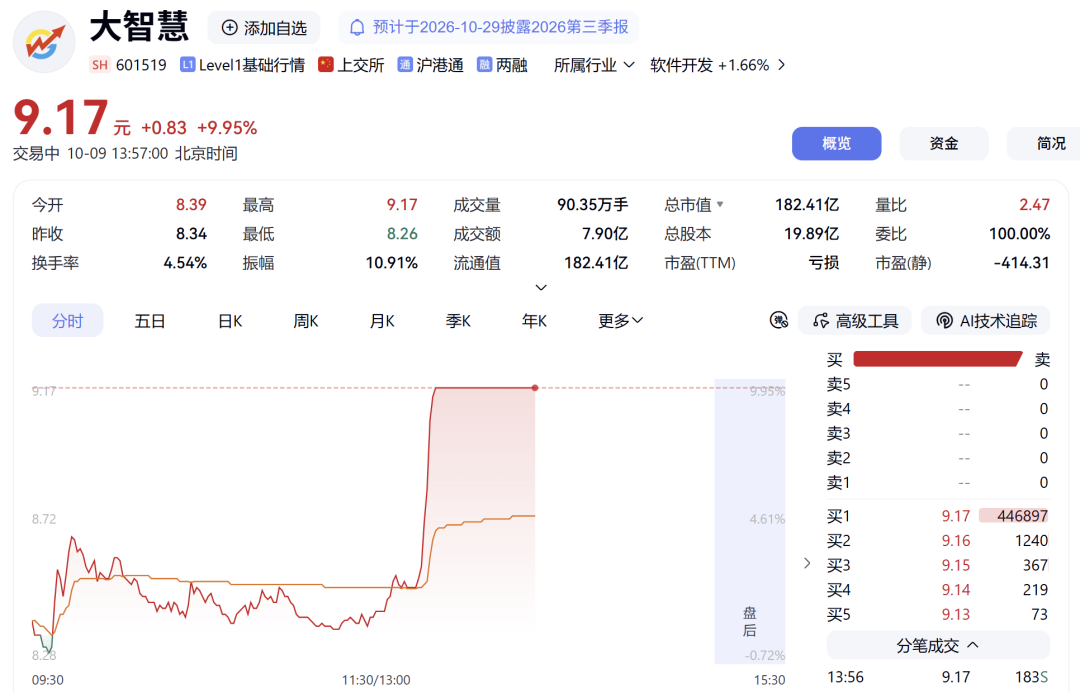
Task: Click the 换手率 value 4.54%
Action: click(185, 262)
